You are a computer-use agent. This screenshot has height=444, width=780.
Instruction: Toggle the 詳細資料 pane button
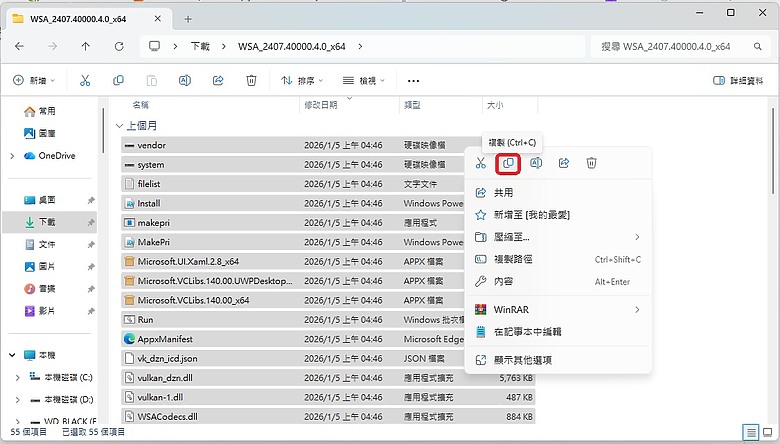(738, 81)
